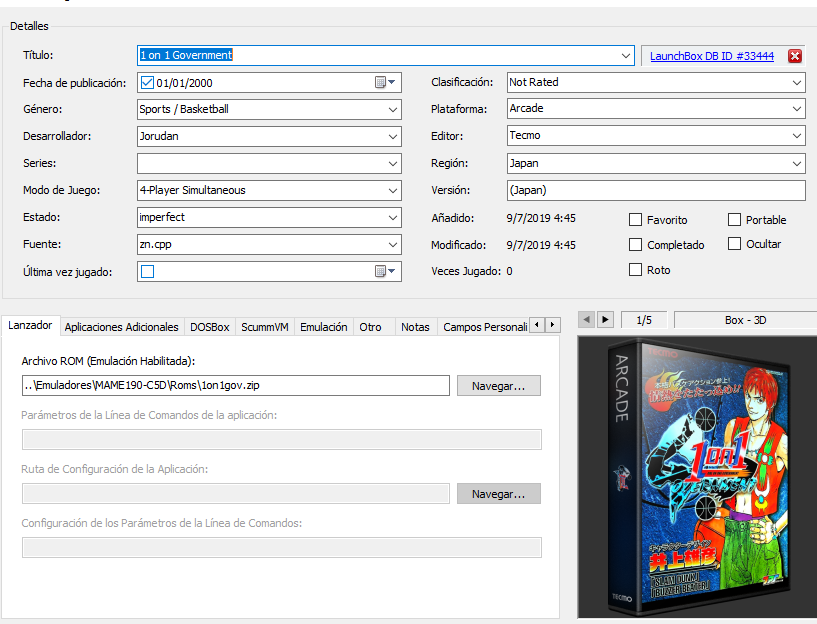The height and width of the screenshot is (624, 817).
Task: Click the Box - 3D image type button
Action: pos(745,320)
